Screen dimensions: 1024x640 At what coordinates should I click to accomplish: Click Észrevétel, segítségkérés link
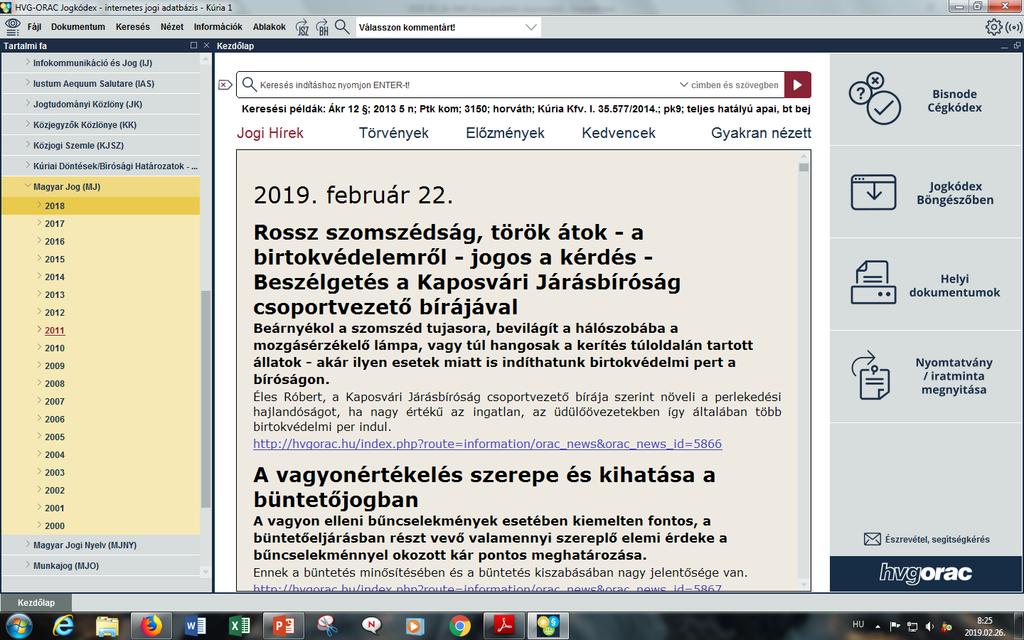pos(936,539)
